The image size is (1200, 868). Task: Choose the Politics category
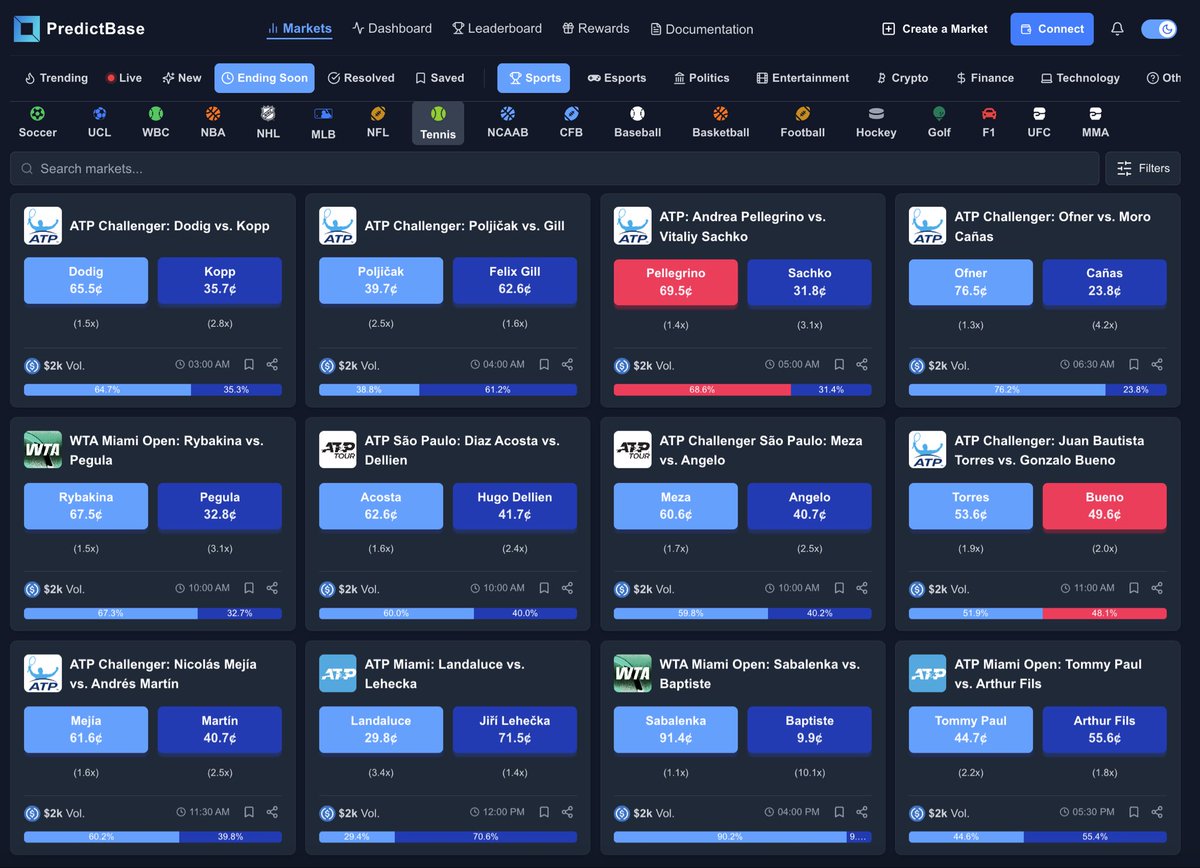tap(702, 78)
